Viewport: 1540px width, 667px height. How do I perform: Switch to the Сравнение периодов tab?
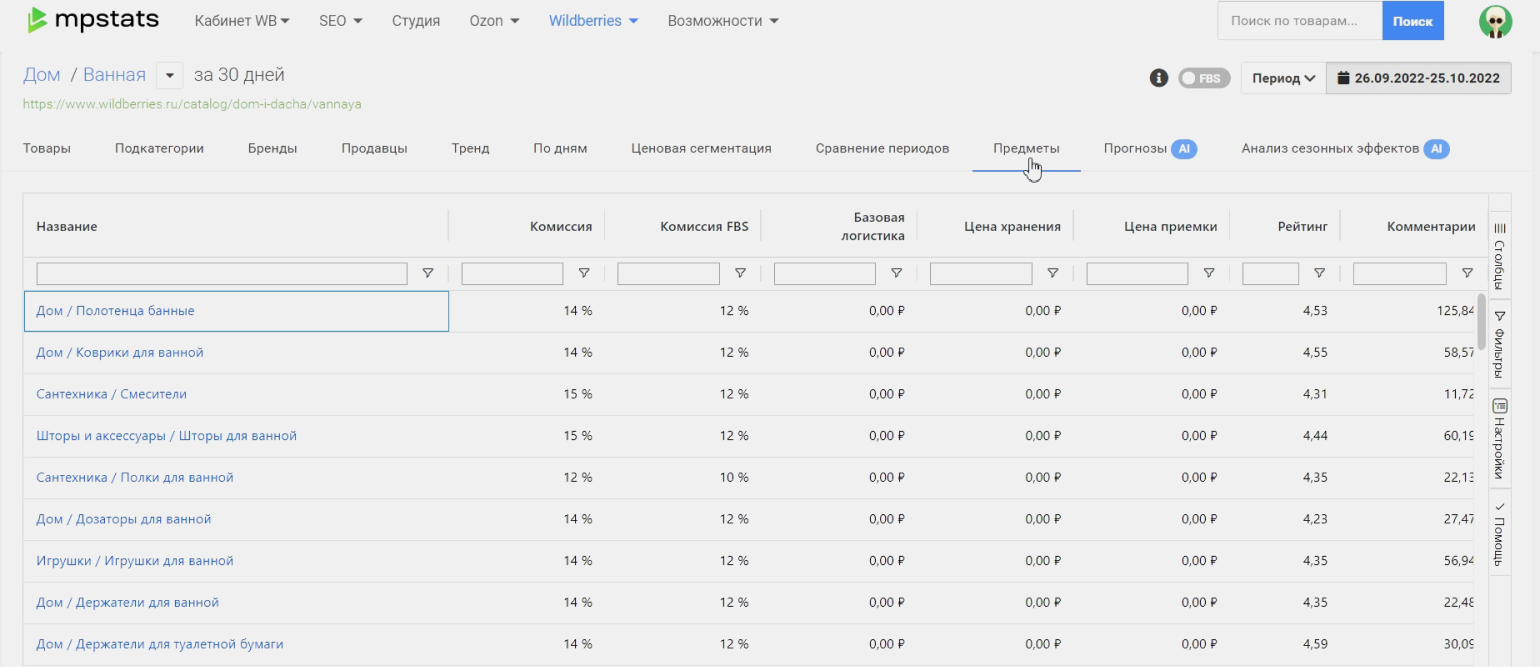click(882, 149)
